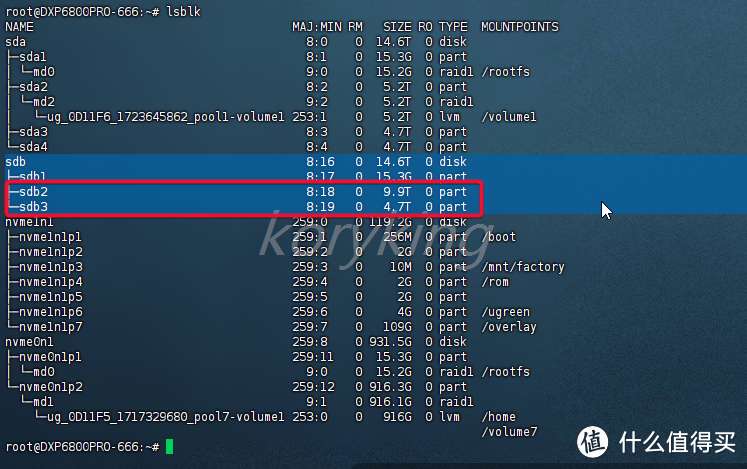Viewport: 747px width, 469px height.
Task: Select the sda disk name
Action: (15, 42)
